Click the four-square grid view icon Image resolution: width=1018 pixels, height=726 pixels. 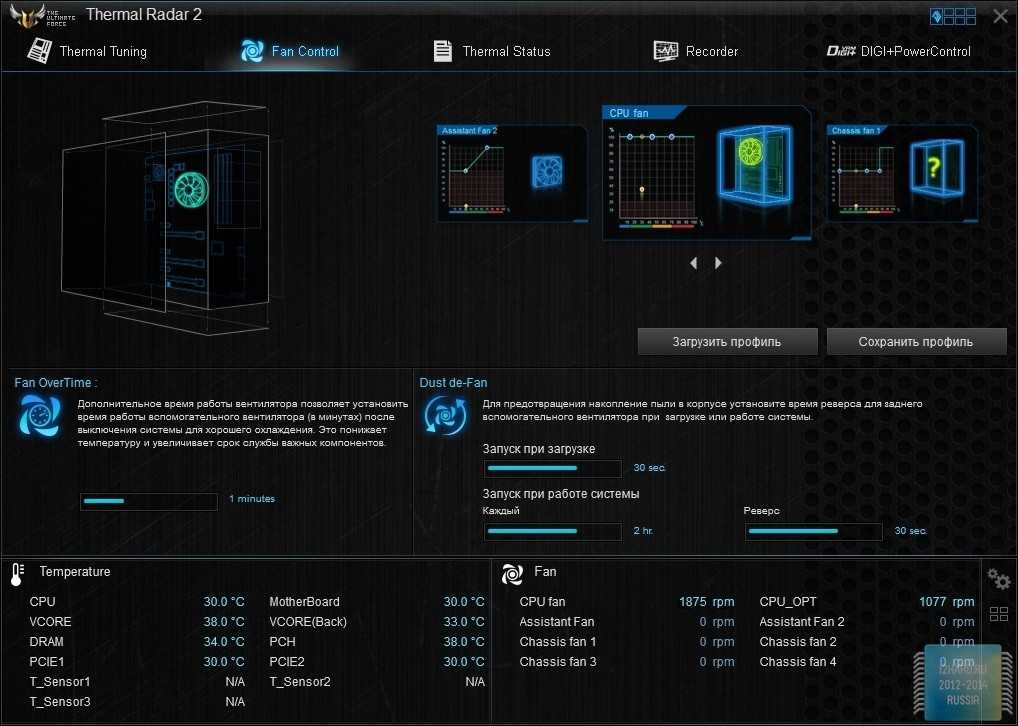click(998, 614)
